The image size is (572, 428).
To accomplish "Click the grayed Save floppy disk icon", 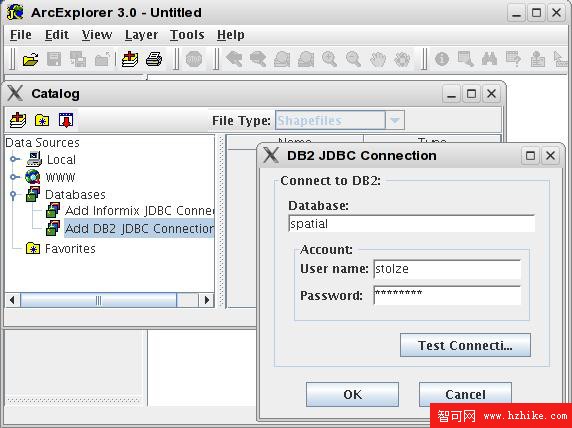I will coord(54,59).
